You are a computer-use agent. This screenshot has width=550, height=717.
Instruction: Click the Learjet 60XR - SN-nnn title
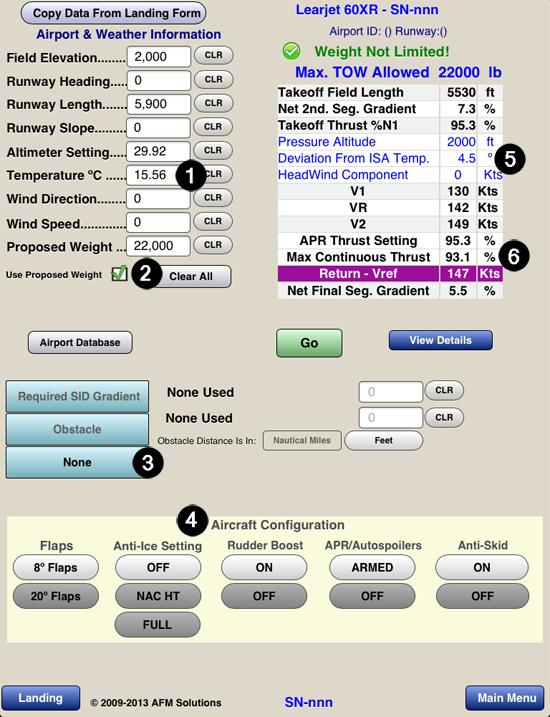click(367, 10)
